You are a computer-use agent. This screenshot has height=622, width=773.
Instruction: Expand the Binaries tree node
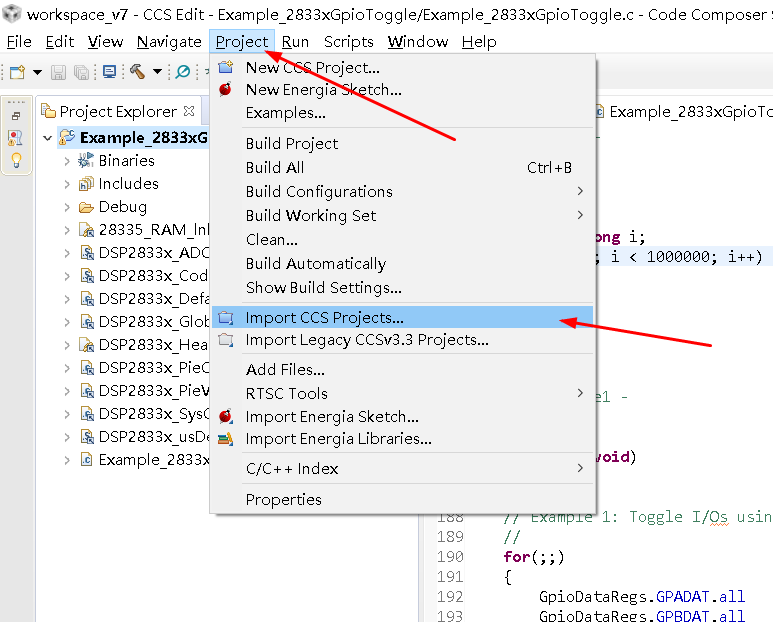[x=67, y=161]
